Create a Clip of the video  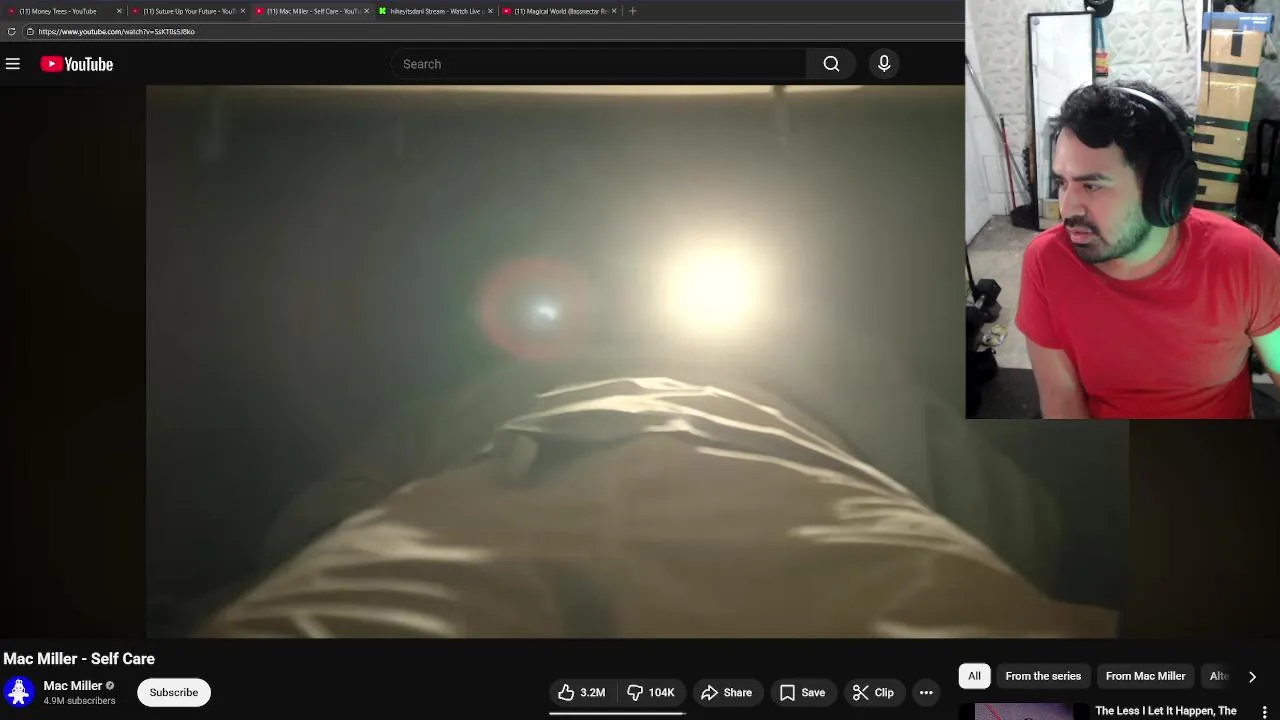[x=873, y=692]
